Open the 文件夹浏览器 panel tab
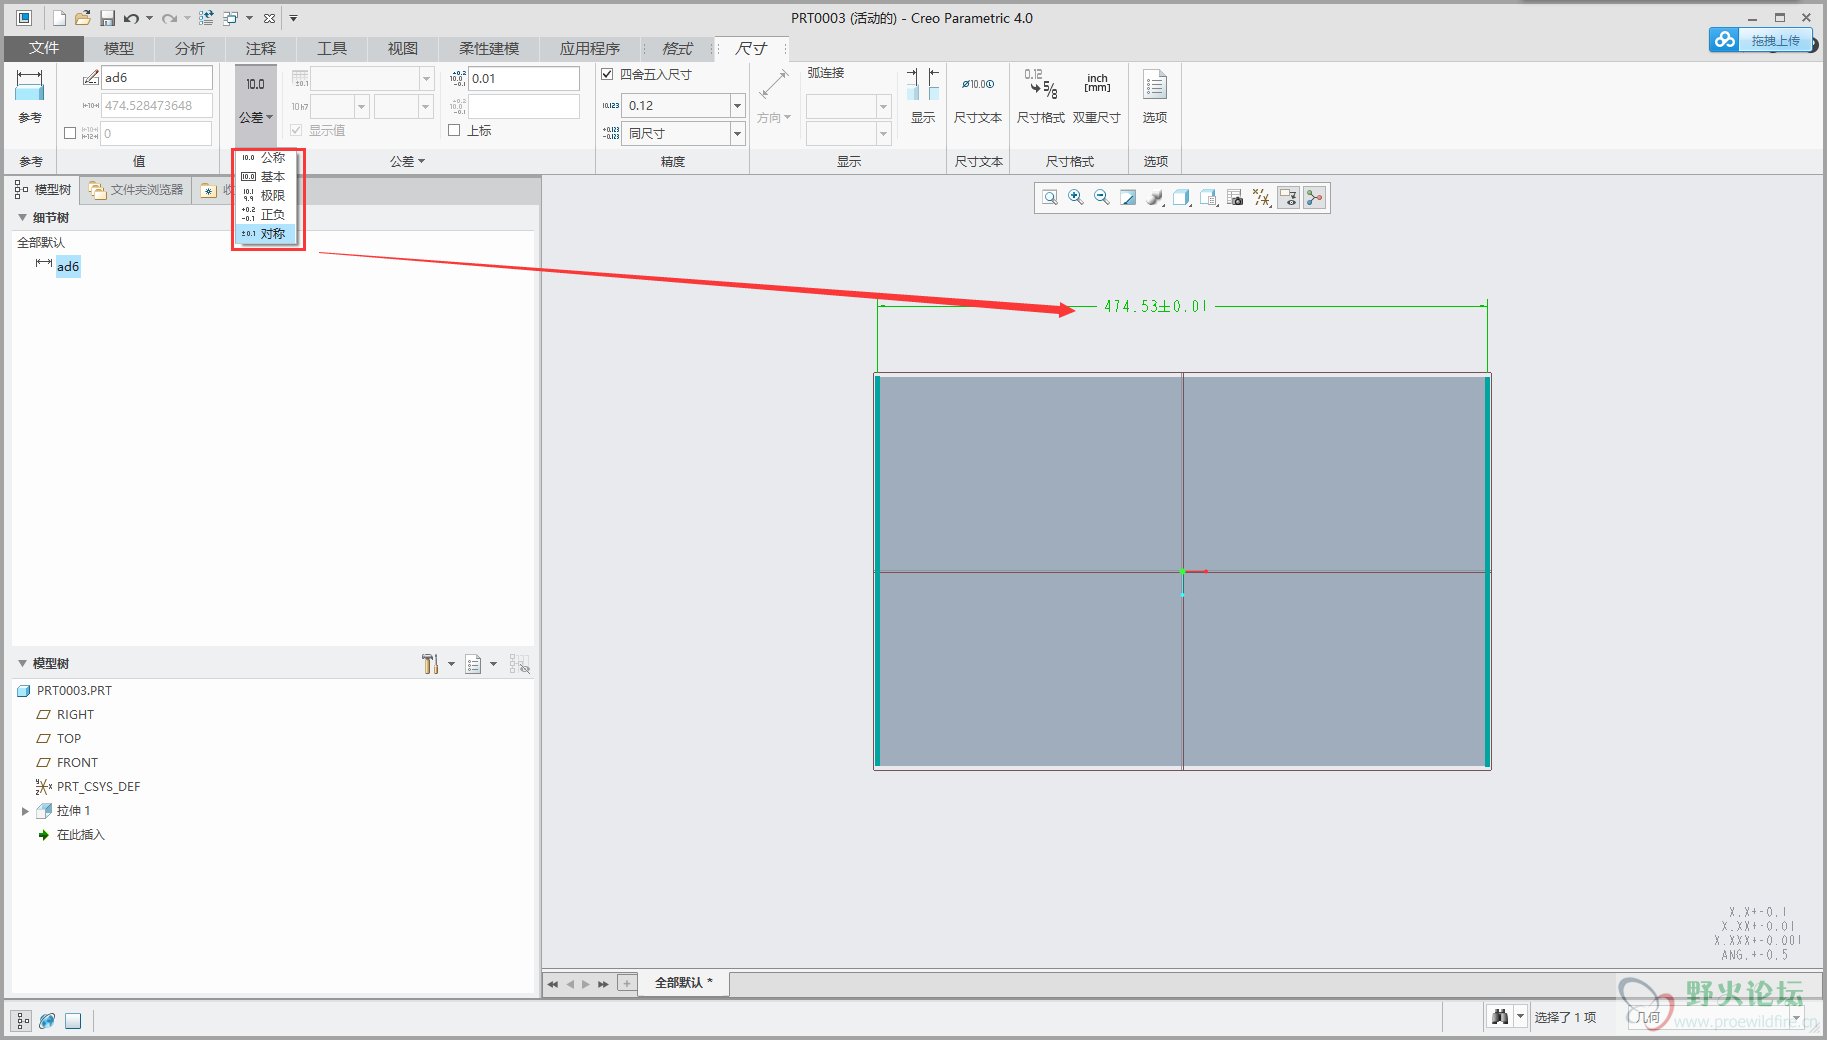The height and width of the screenshot is (1040, 1827). (x=137, y=190)
